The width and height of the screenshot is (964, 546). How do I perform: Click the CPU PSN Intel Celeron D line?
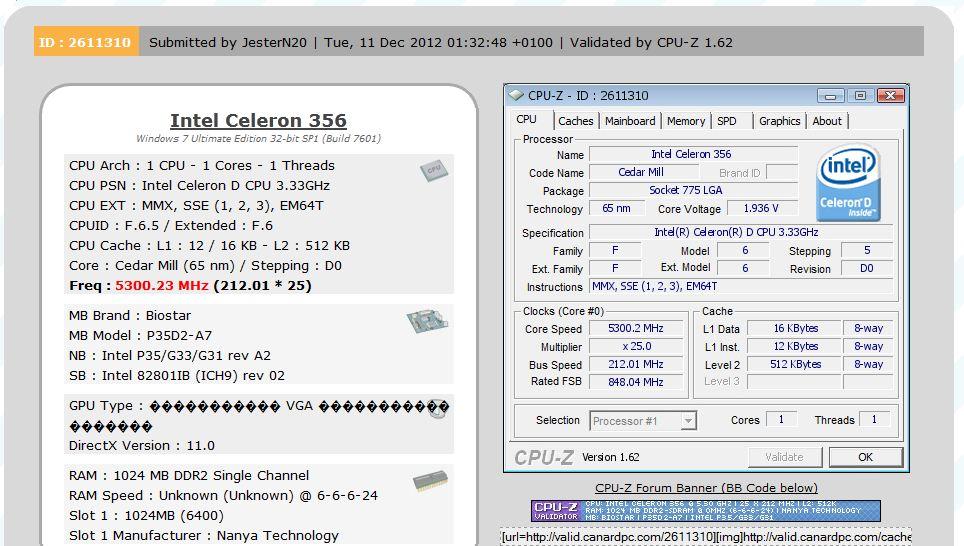199,186
